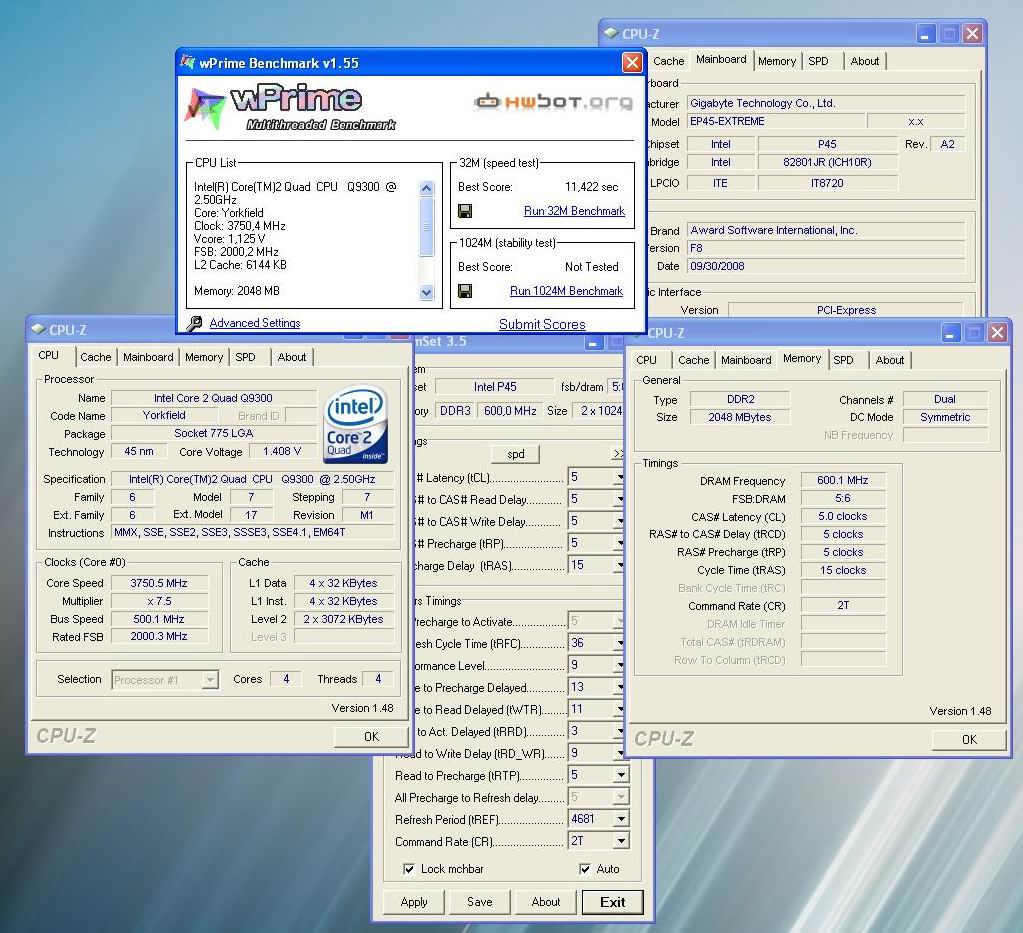Click About button in MemSet
This screenshot has width=1023, height=933.
pyautogui.click(x=545, y=902)
